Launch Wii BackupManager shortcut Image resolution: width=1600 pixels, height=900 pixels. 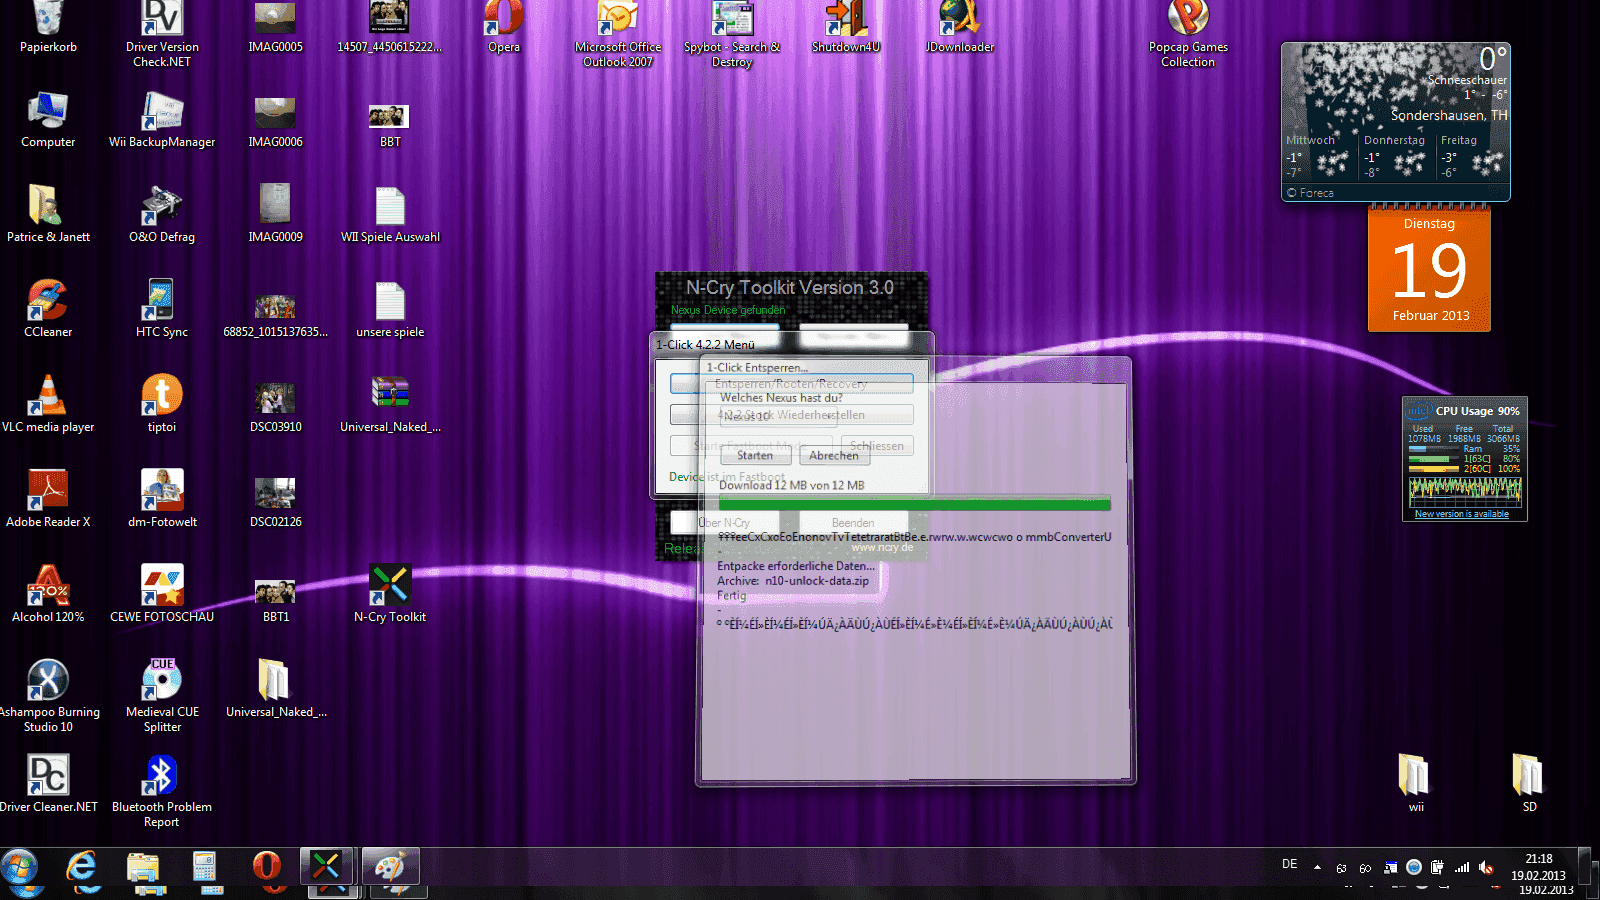tap(162, 110)
